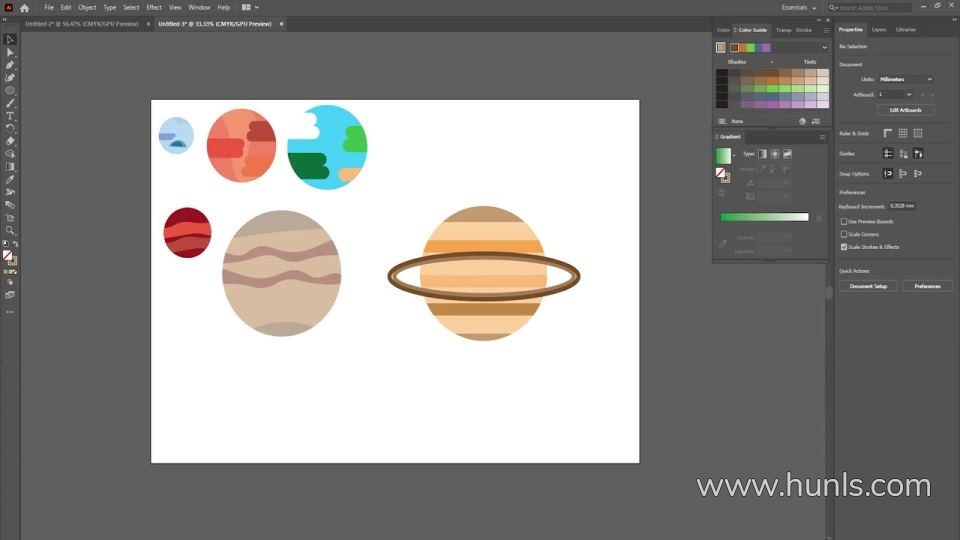This screenshot has height=540, width=960.
Task: Select Freeform gradient type icon
Action: 787,154
